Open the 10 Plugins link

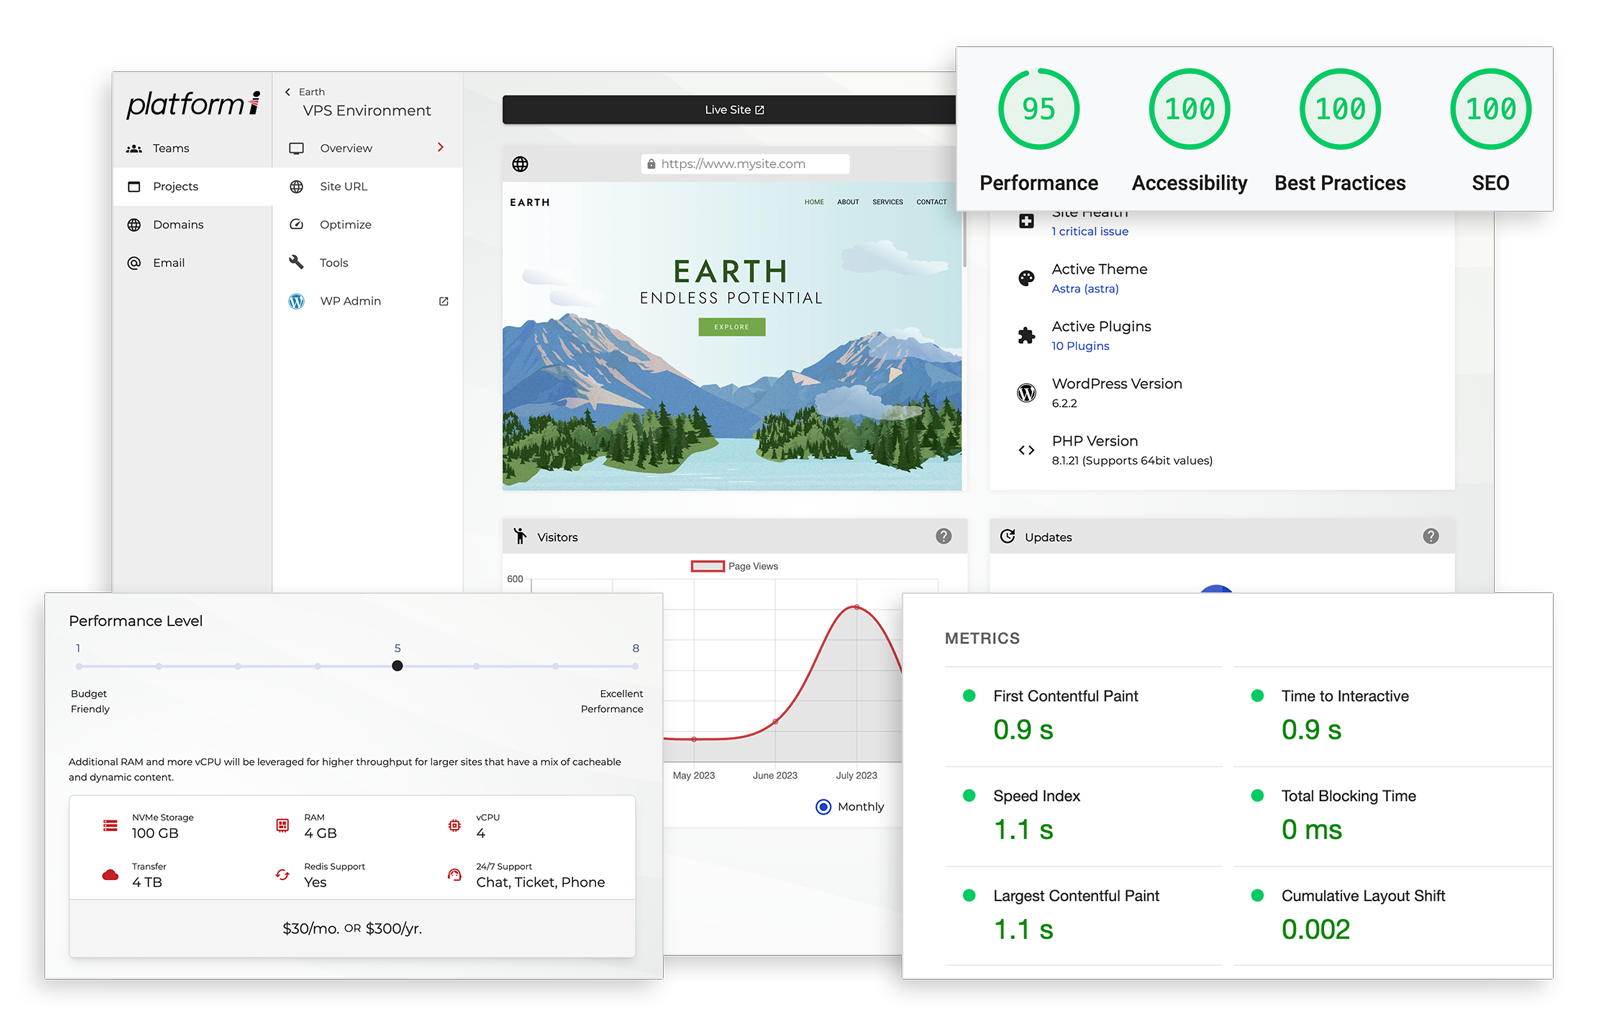tap(1080, 346)
